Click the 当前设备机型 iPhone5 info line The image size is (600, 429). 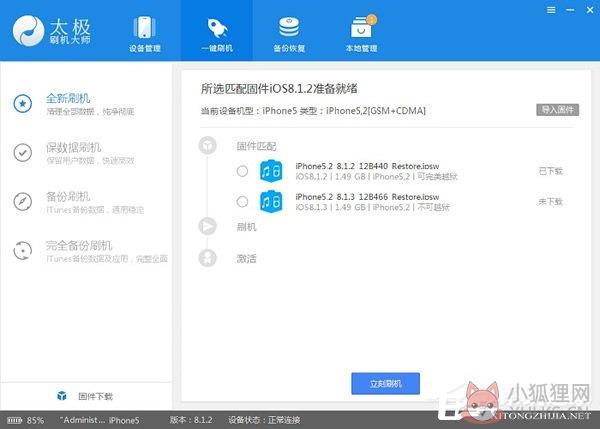313,111
